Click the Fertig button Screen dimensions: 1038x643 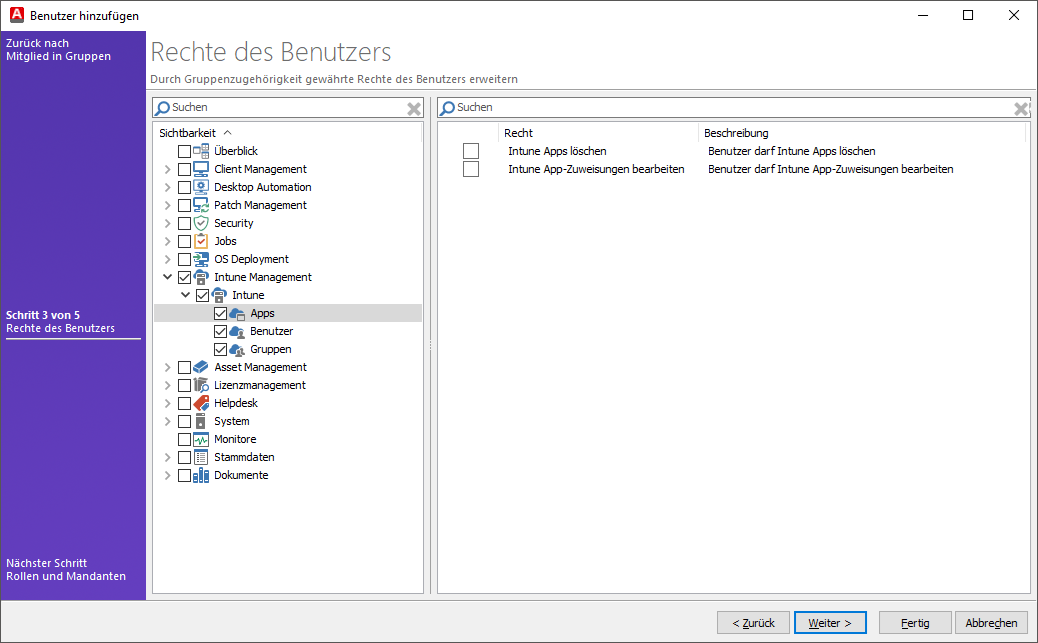(x=915, y=622)
